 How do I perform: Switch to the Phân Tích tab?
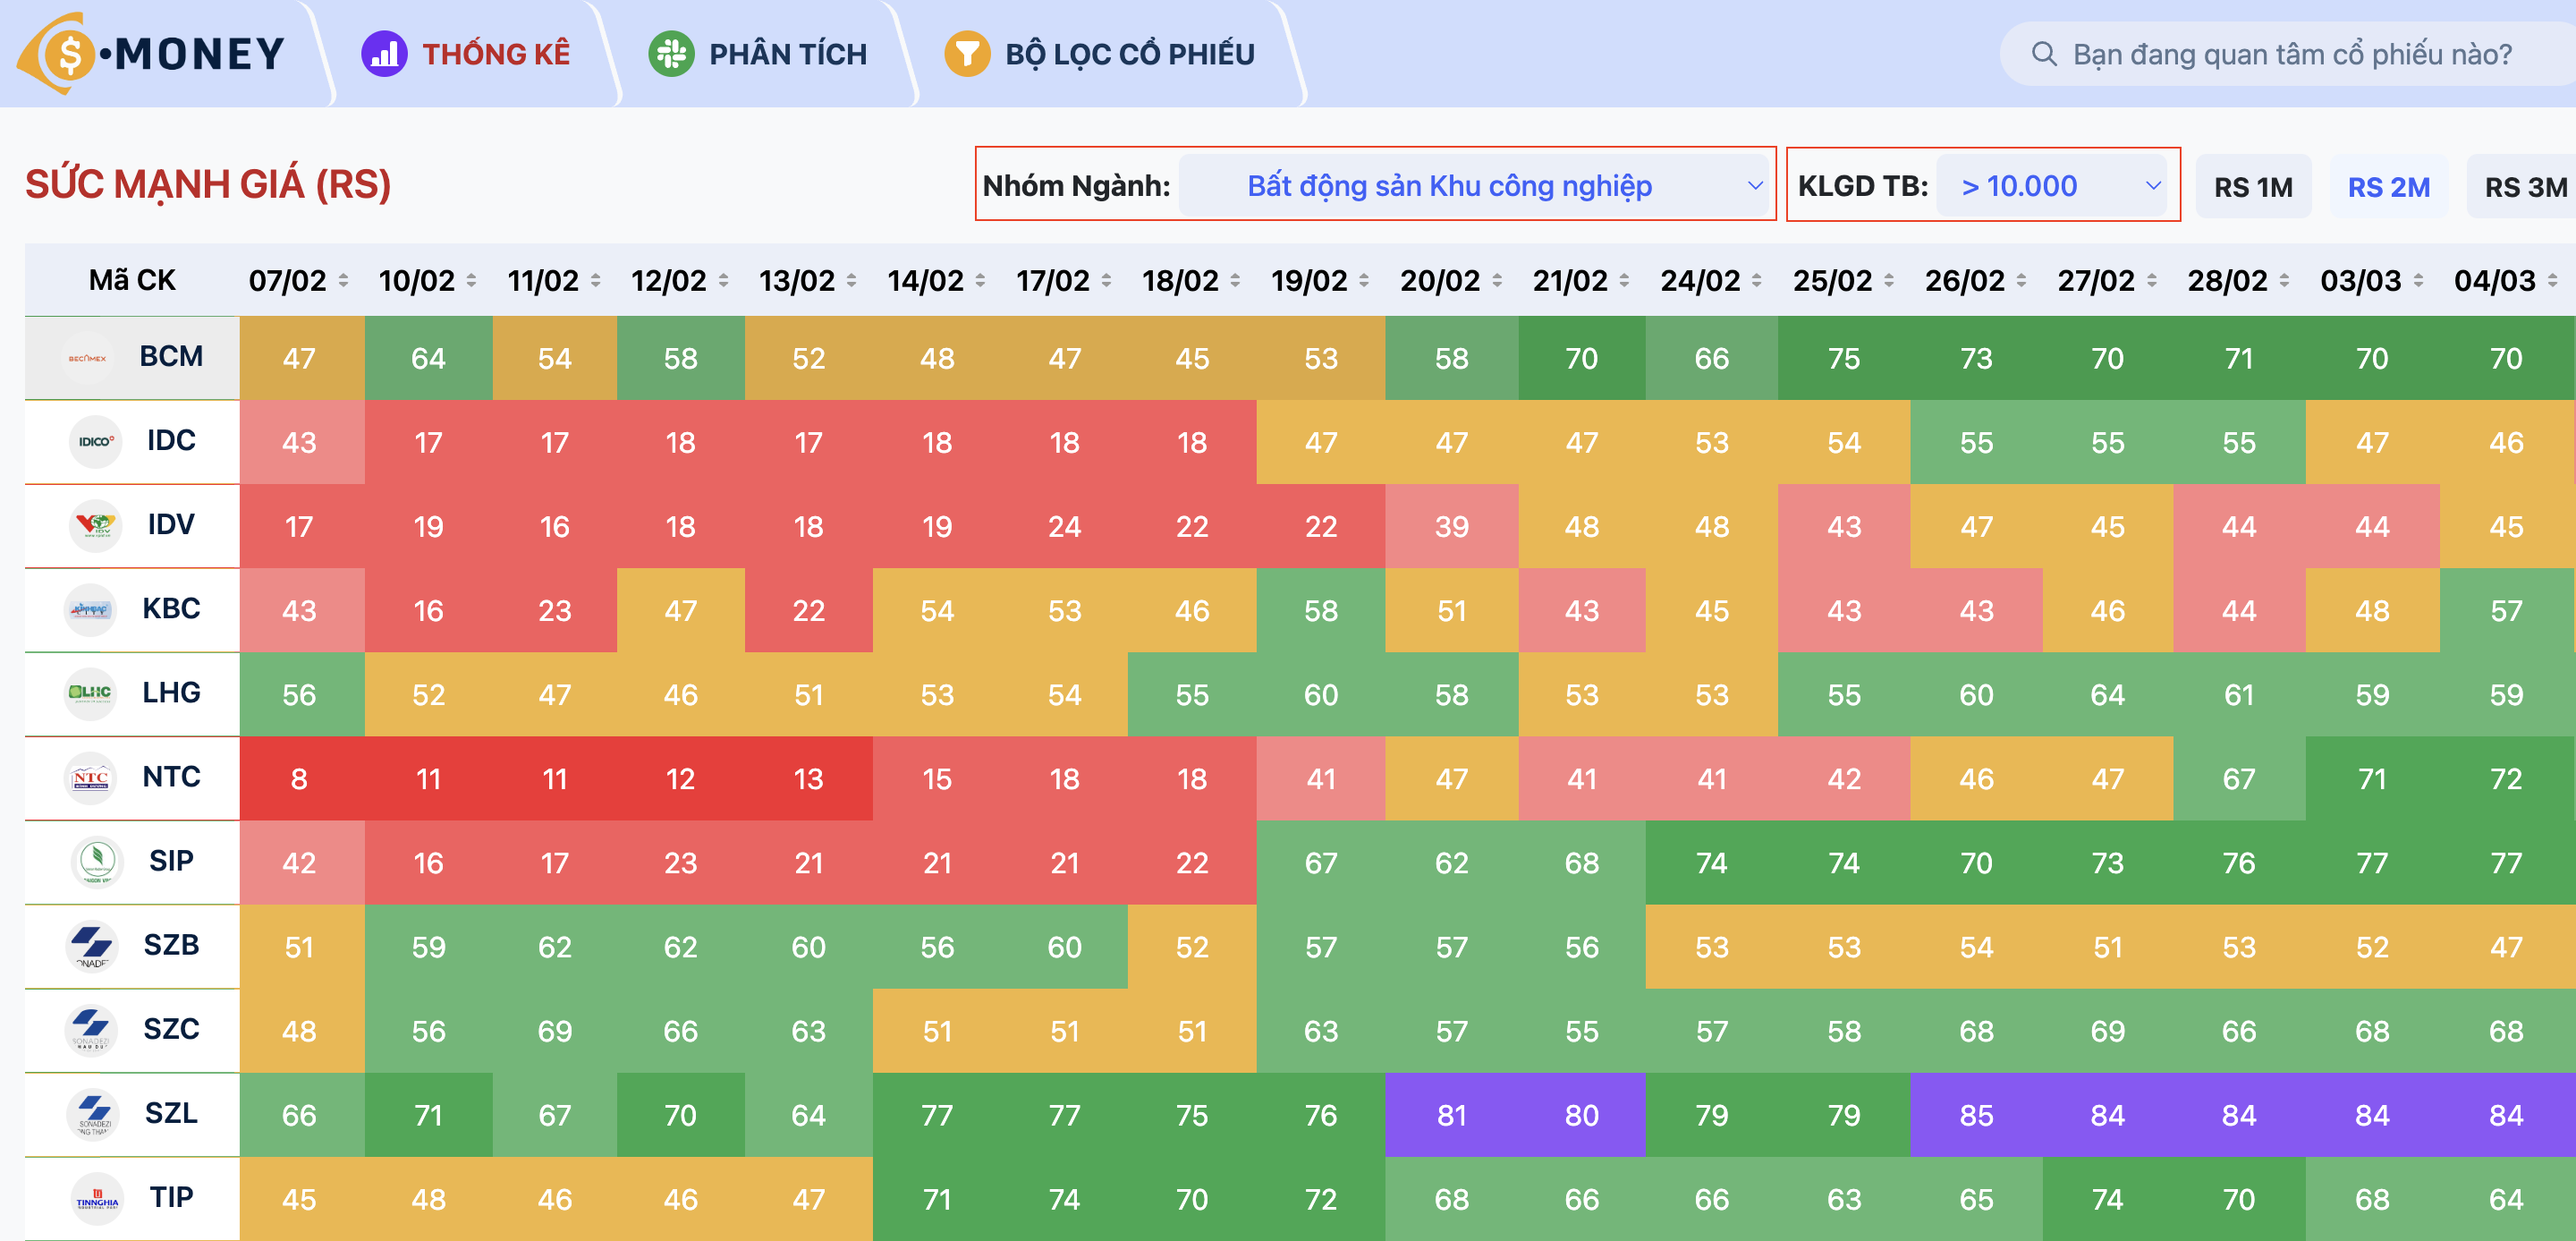click(x=759, y=54)
